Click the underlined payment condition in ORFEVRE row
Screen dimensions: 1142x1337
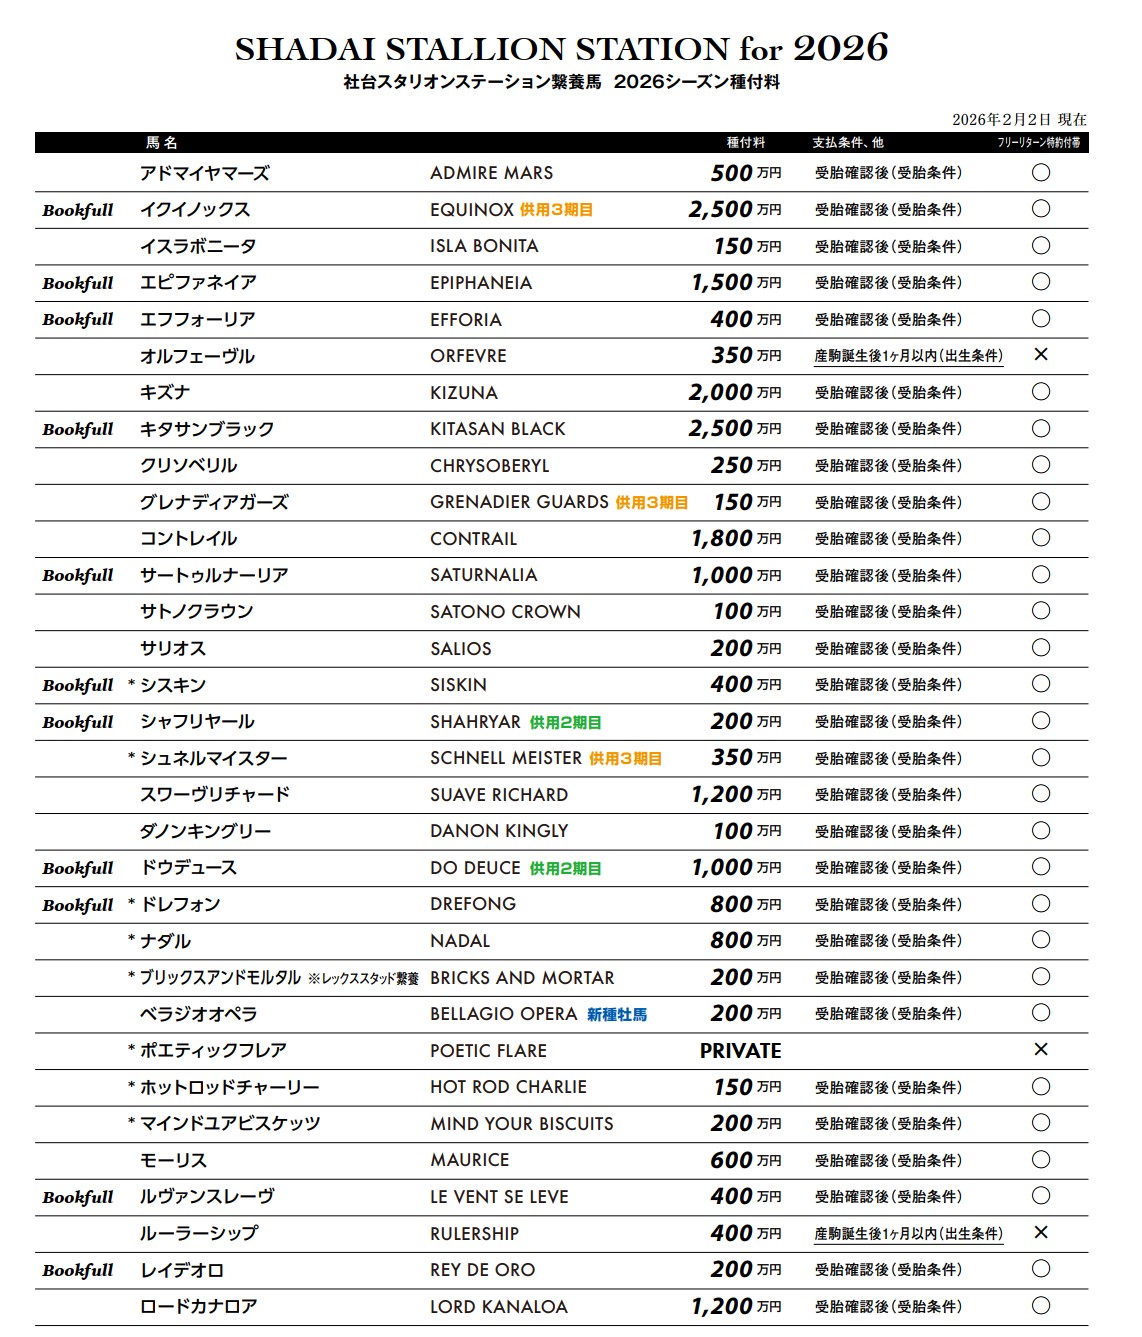tap(908, 356)
